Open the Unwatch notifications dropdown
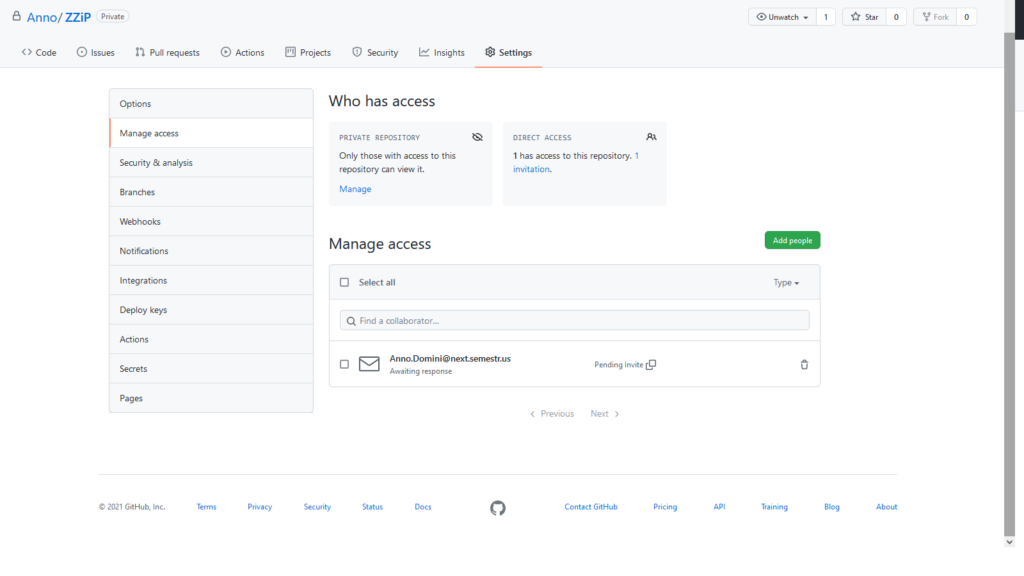 (781, 17)
